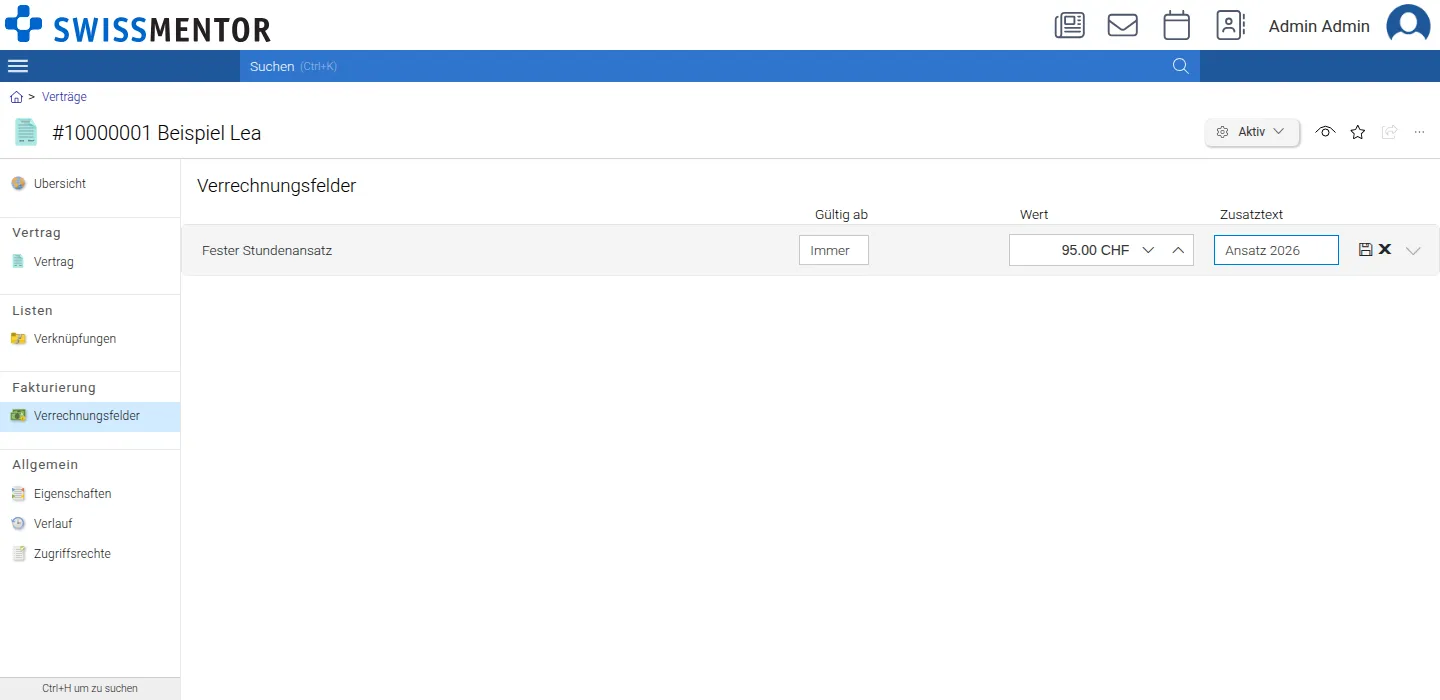Image resolution: width=1440 pixels, height=700 pixels.
Task: Click the '#10000001 Beispiel Lea' title
Action: coord(157,133)
